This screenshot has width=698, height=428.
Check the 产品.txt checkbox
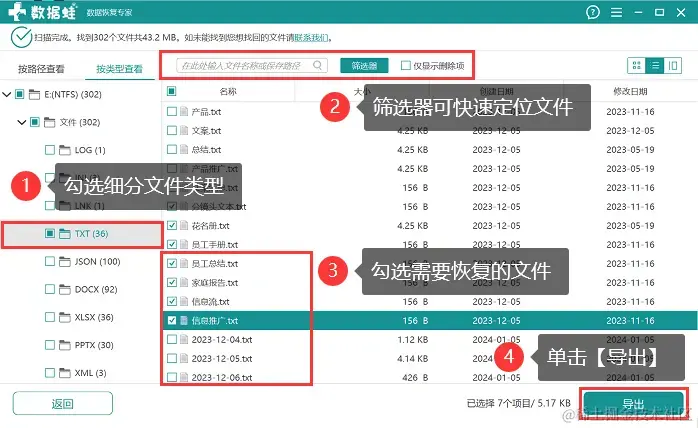coord(171,111)
